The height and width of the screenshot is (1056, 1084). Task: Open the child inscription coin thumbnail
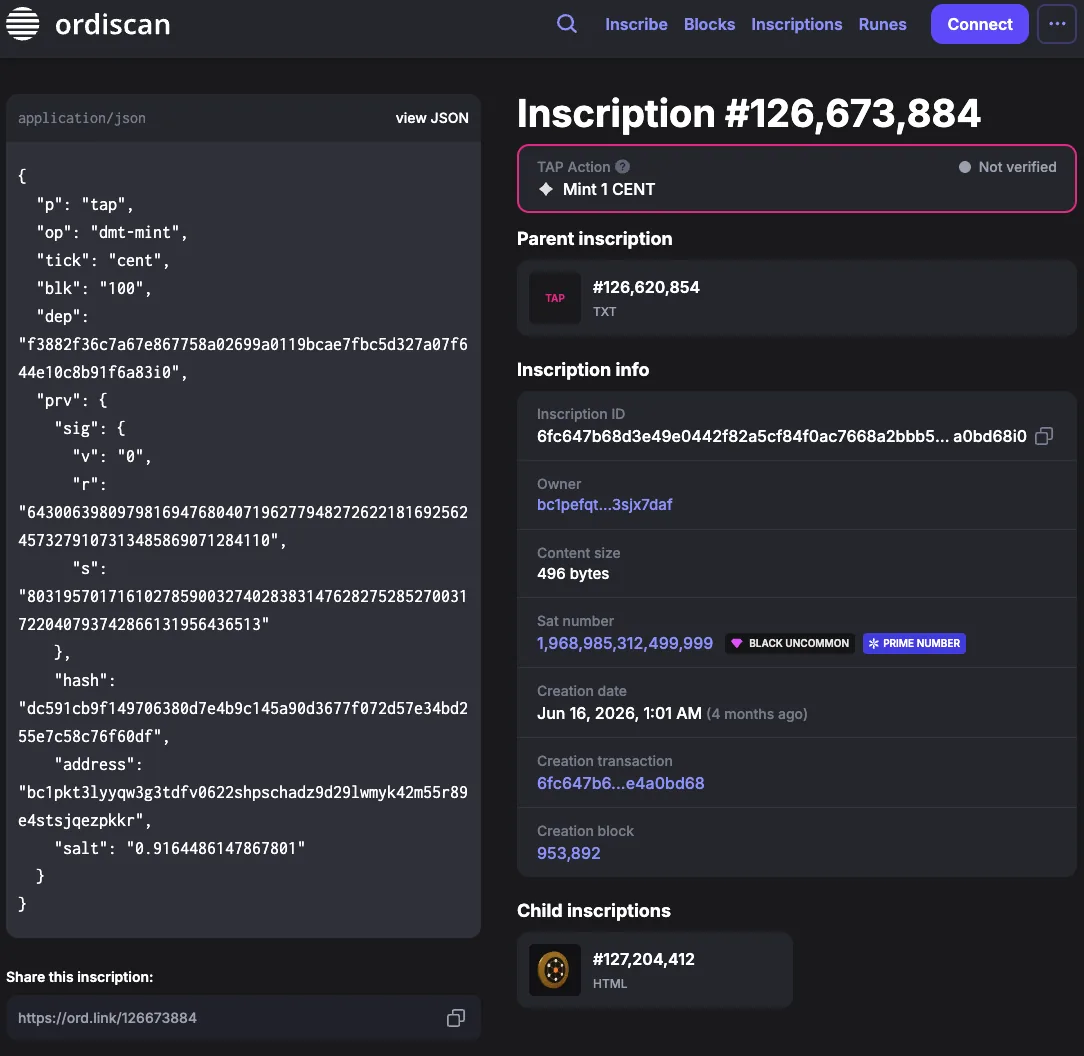(x=555, y=970)
